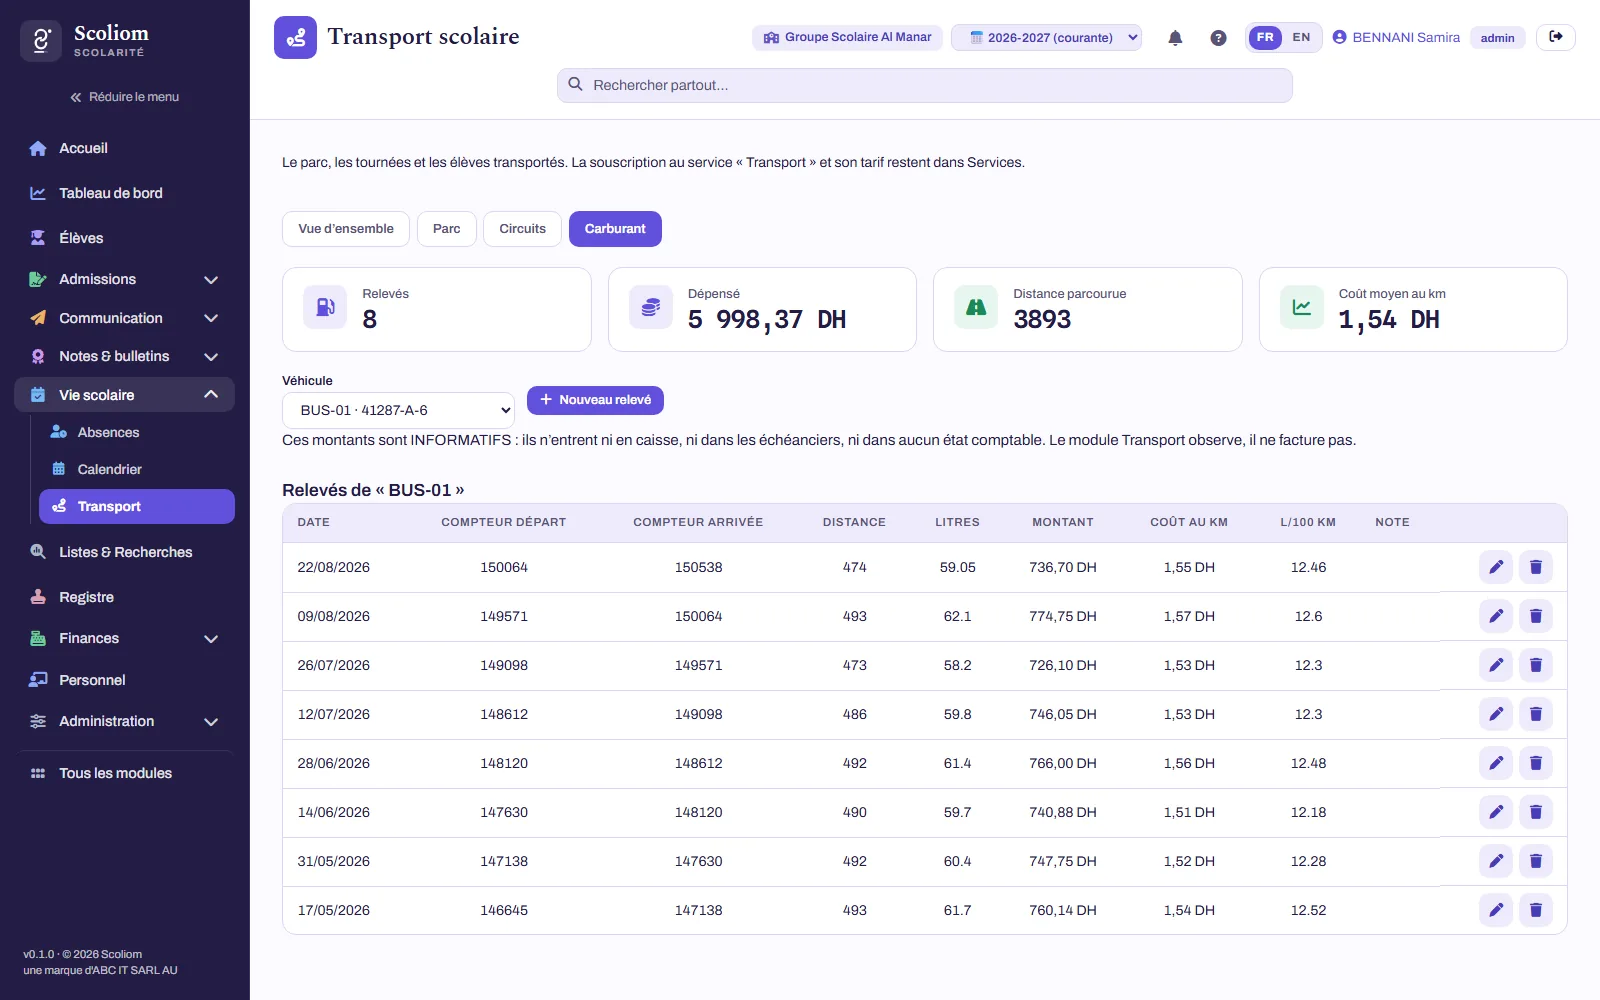Image resolution: width=1600 pixels, height=1000 pixels.
Task: Click the Nouveau relevé button
Action: coord(595,400)
